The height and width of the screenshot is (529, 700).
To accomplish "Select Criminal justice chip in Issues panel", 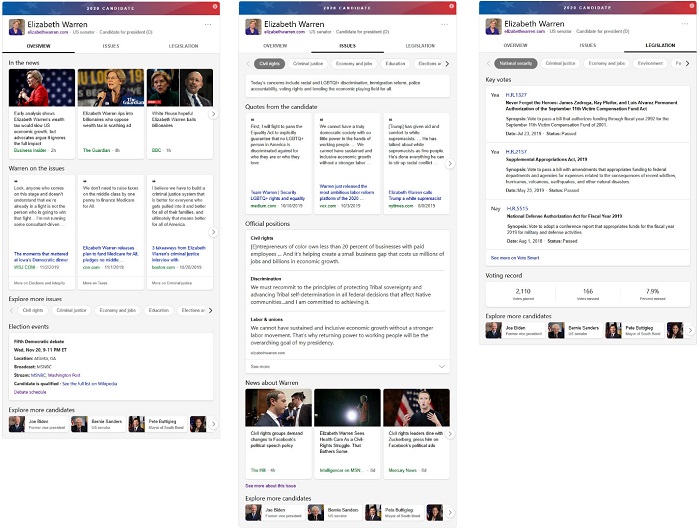I will [x=308, y=64].
